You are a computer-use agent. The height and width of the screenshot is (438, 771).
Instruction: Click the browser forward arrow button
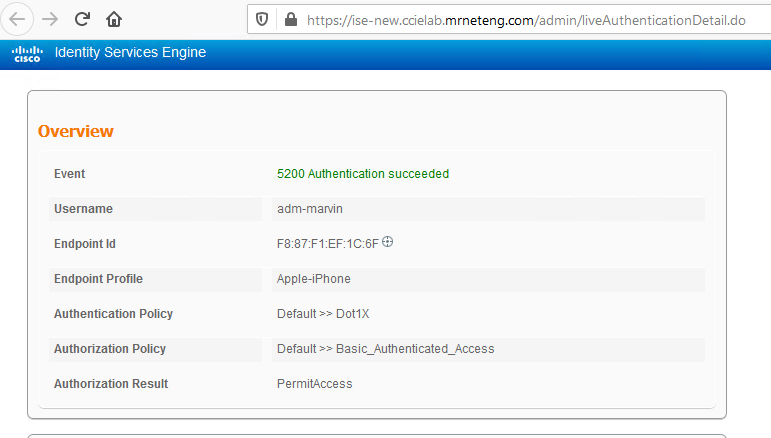point(50,19)
